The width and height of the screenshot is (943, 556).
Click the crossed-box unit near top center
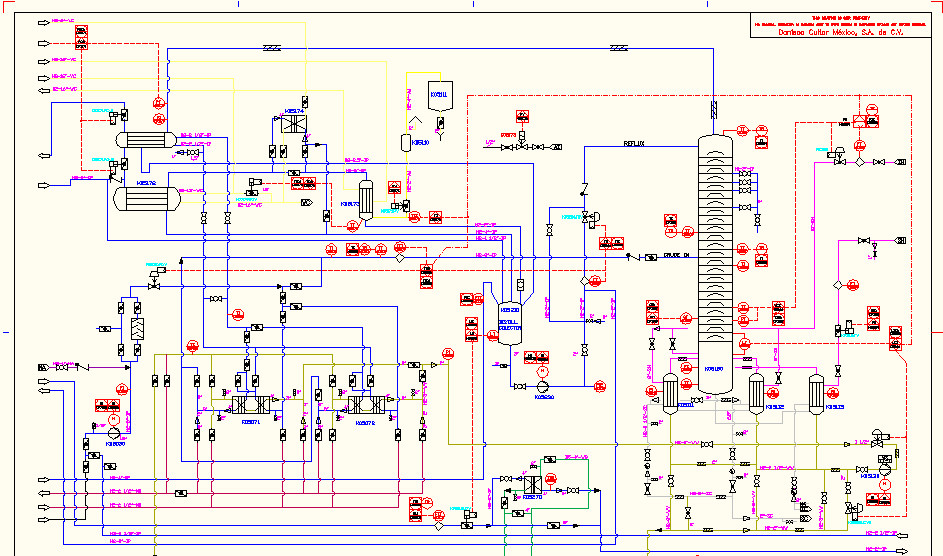point(293,124)
